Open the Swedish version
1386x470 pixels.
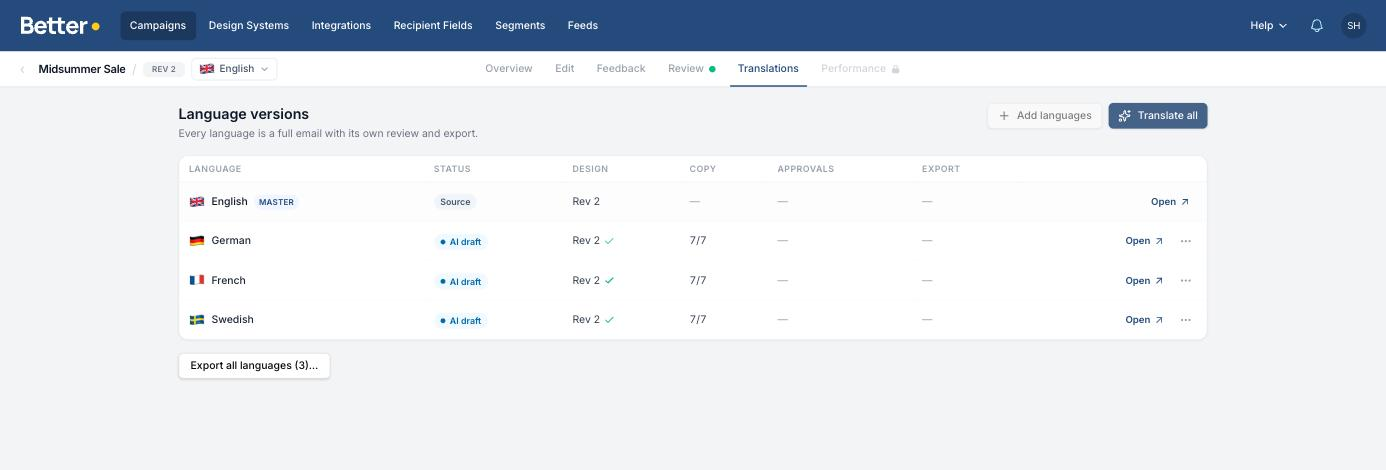pyautogui.click(x=1144, y=320)
